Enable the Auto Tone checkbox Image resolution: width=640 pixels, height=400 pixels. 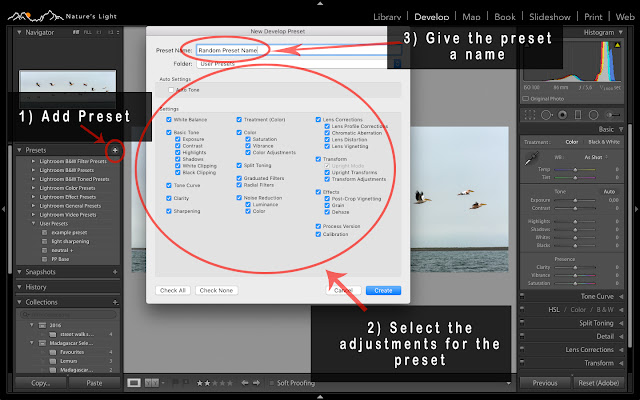coord(171,90)
